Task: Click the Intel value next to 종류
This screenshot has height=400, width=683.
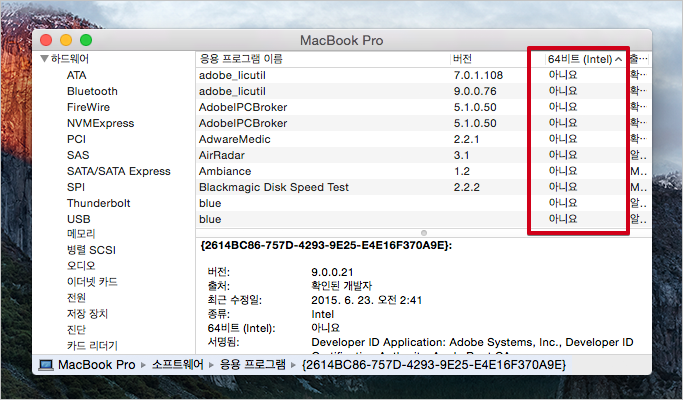Action: click(x=322, y=314)
